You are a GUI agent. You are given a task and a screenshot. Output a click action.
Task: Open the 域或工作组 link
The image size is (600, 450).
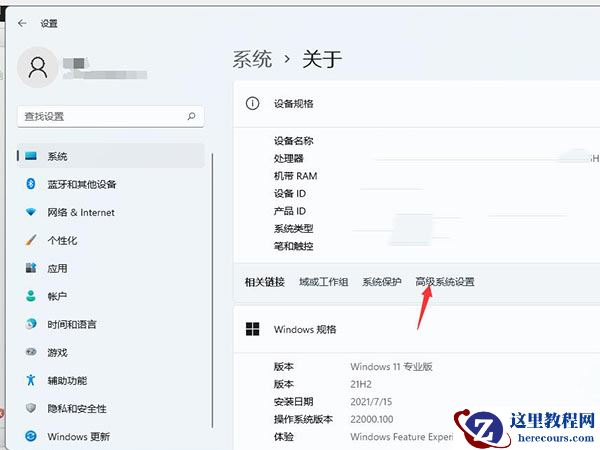(x=324, y=282)
